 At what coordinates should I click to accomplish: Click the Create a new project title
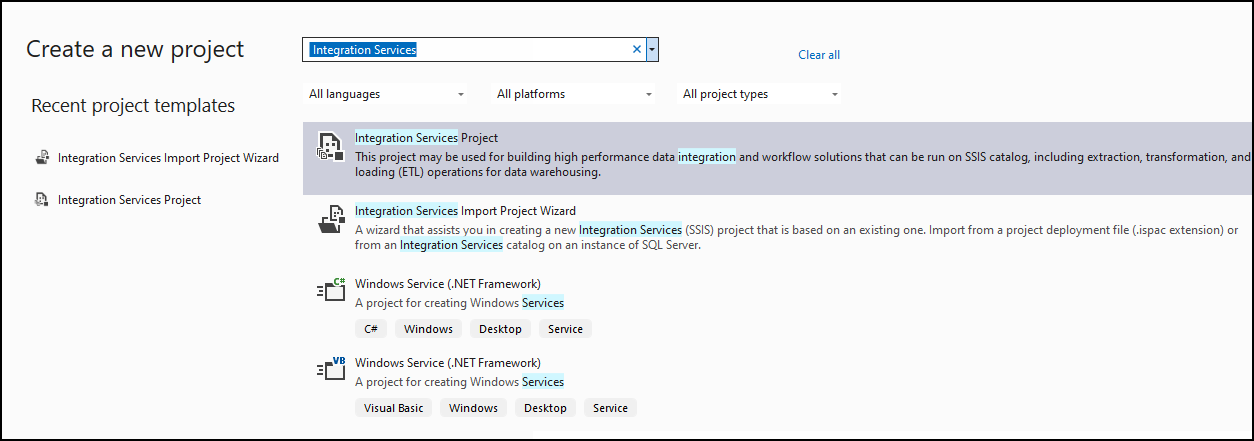pyautogui.click(x=135, y=49)
